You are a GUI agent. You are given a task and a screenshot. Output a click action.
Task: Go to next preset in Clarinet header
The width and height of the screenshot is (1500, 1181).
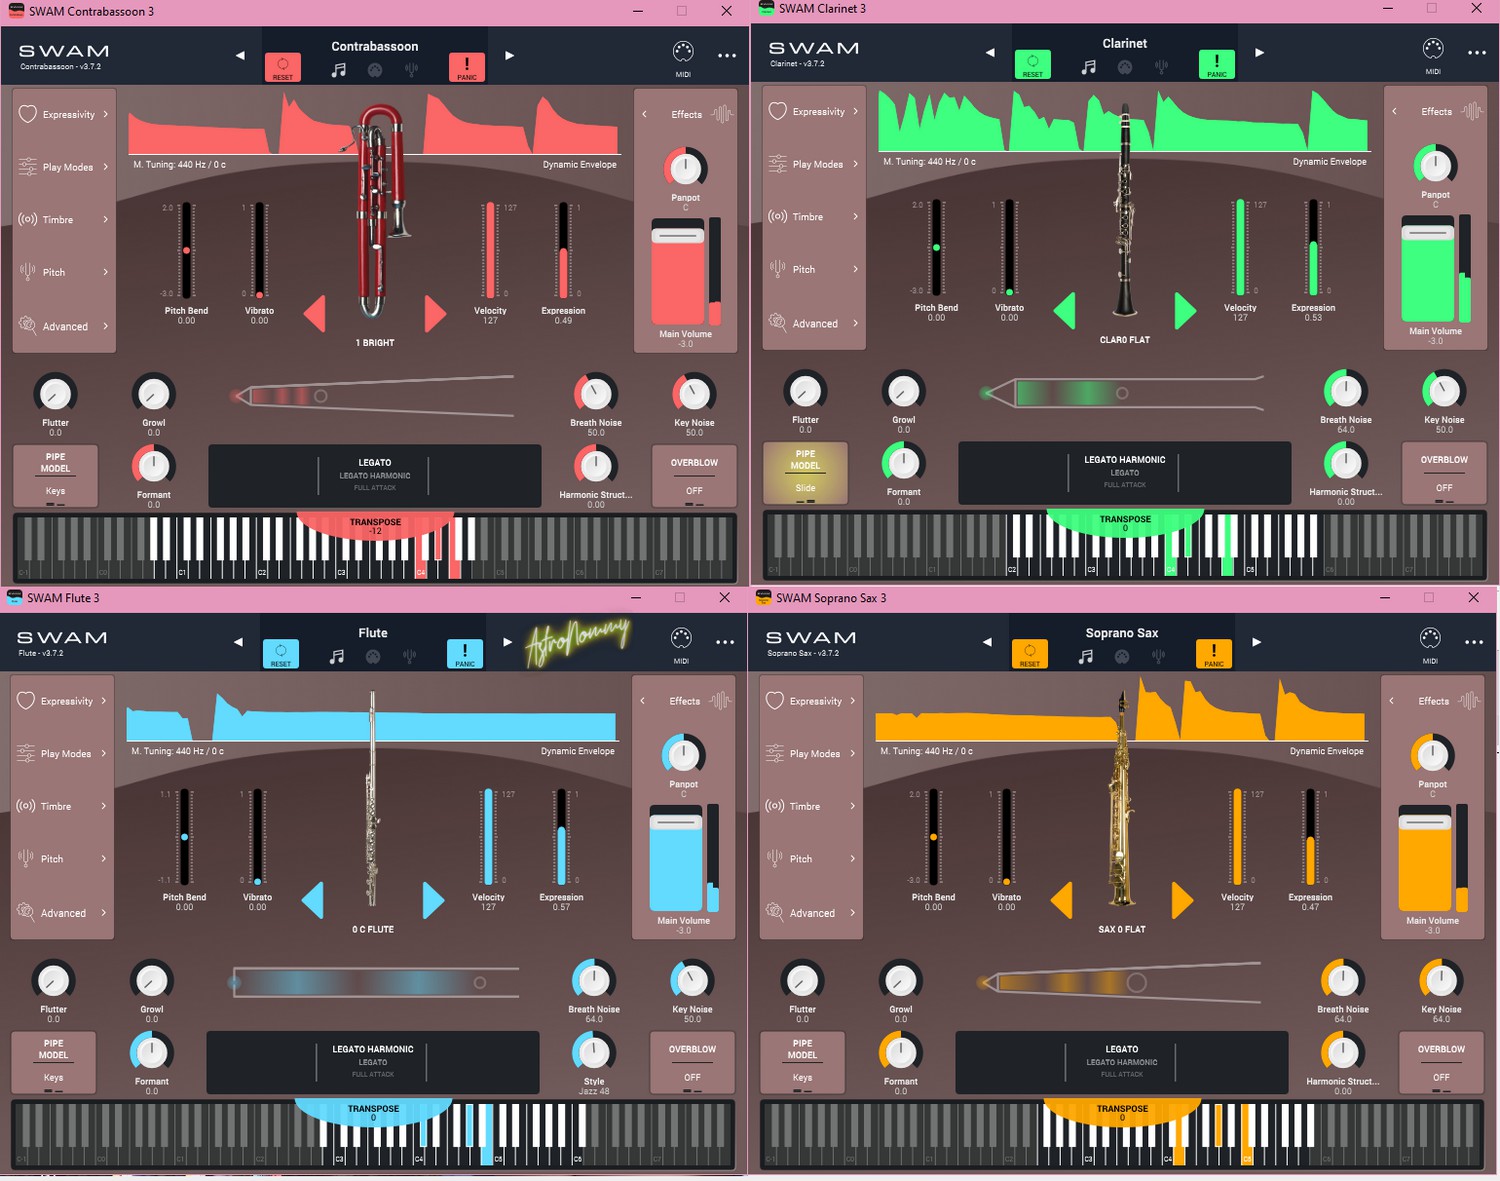point(1259,53)
